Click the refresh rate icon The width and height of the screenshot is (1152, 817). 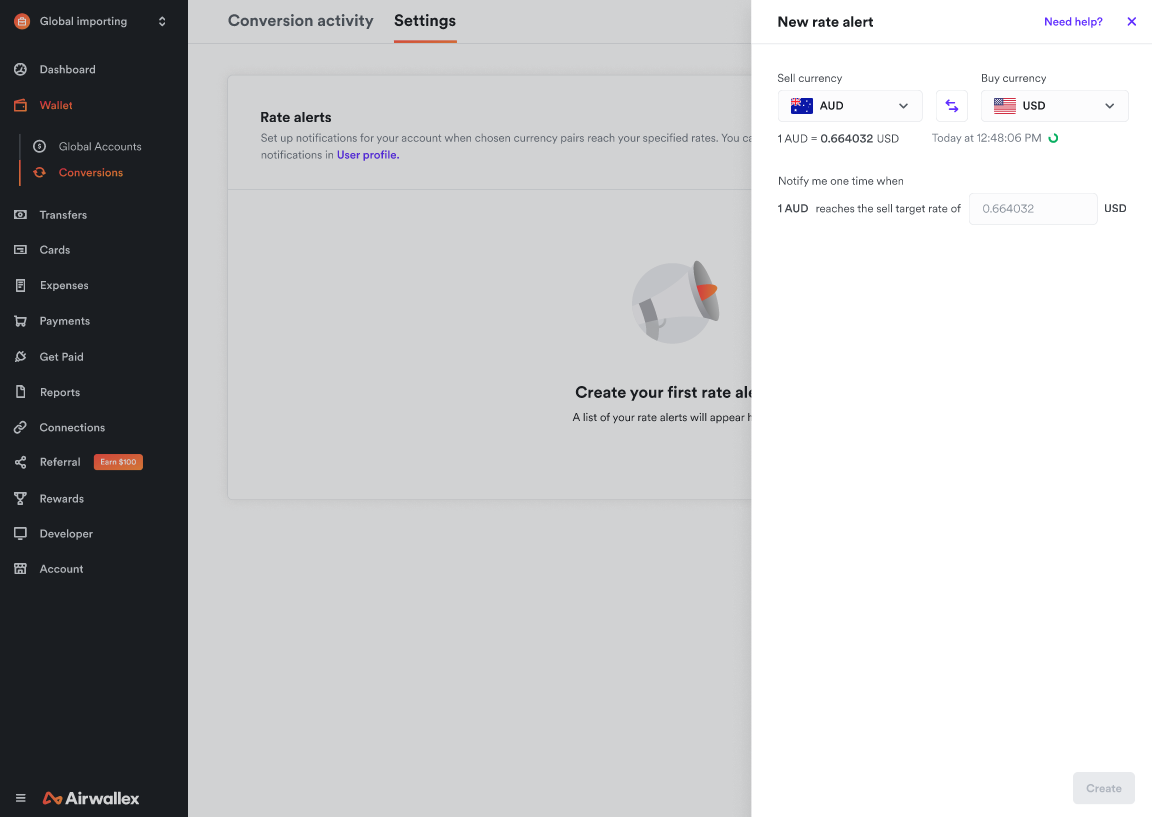point(1053,138)
